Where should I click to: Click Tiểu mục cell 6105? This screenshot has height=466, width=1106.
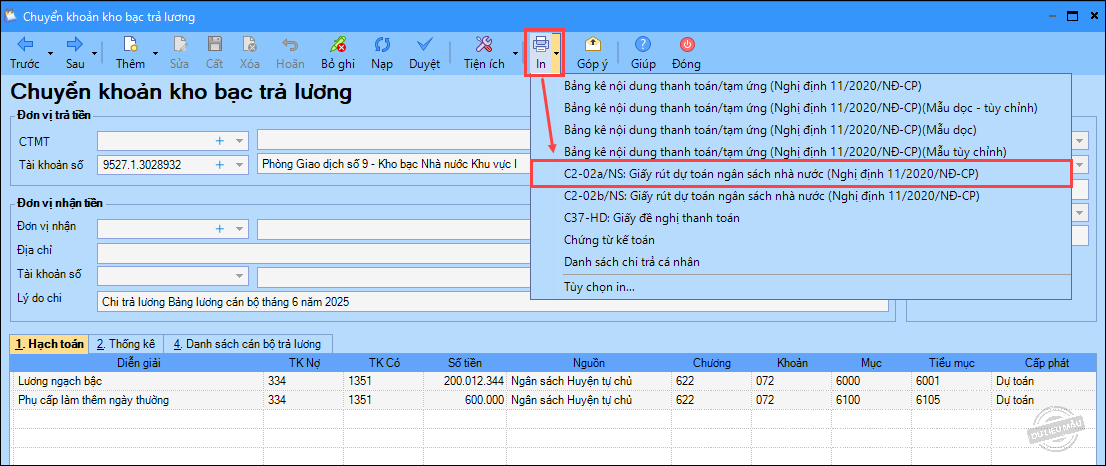[x=952, y=400]
